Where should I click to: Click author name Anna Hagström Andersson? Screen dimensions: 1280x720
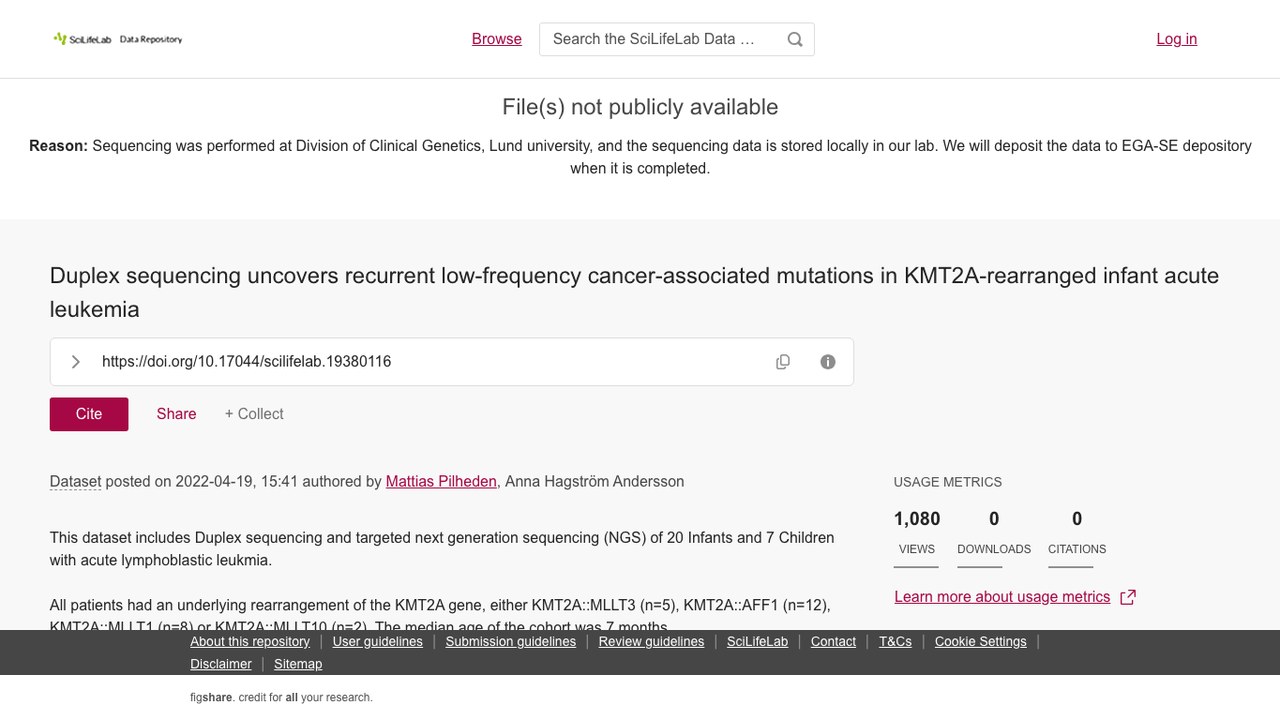click(594, 482)
